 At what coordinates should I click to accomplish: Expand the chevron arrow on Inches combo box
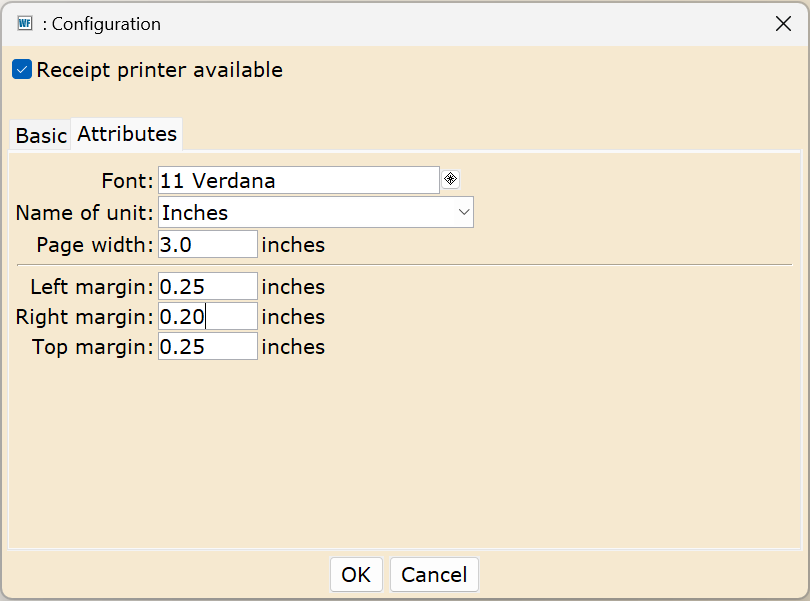click(463, 212)
